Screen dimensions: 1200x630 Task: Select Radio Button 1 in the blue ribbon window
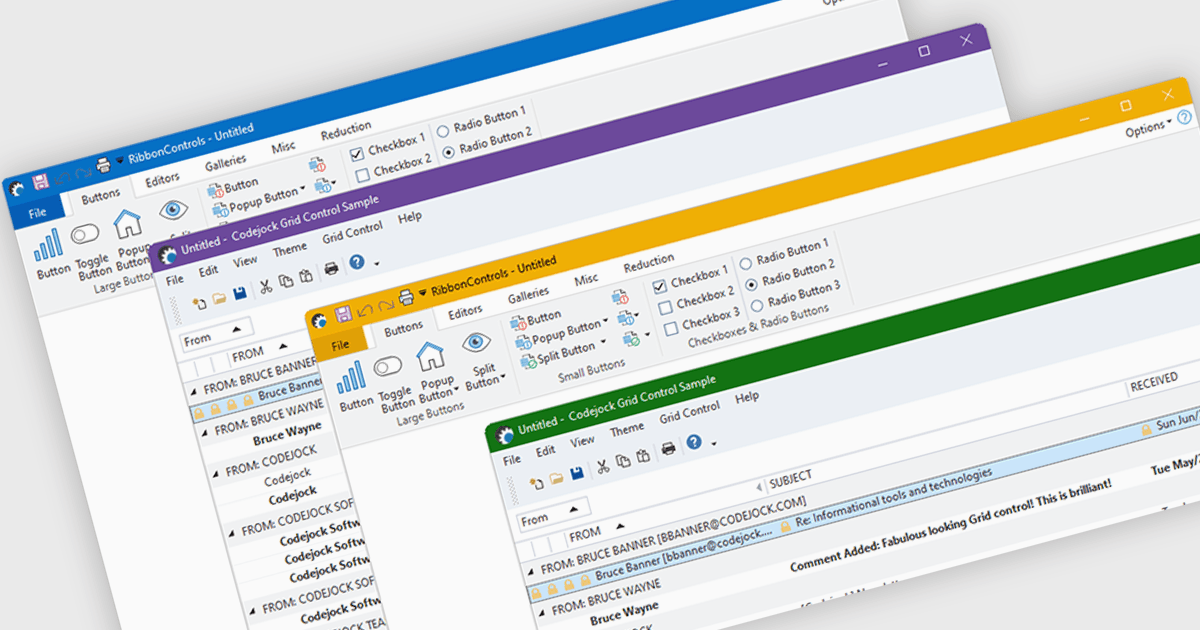443,132
